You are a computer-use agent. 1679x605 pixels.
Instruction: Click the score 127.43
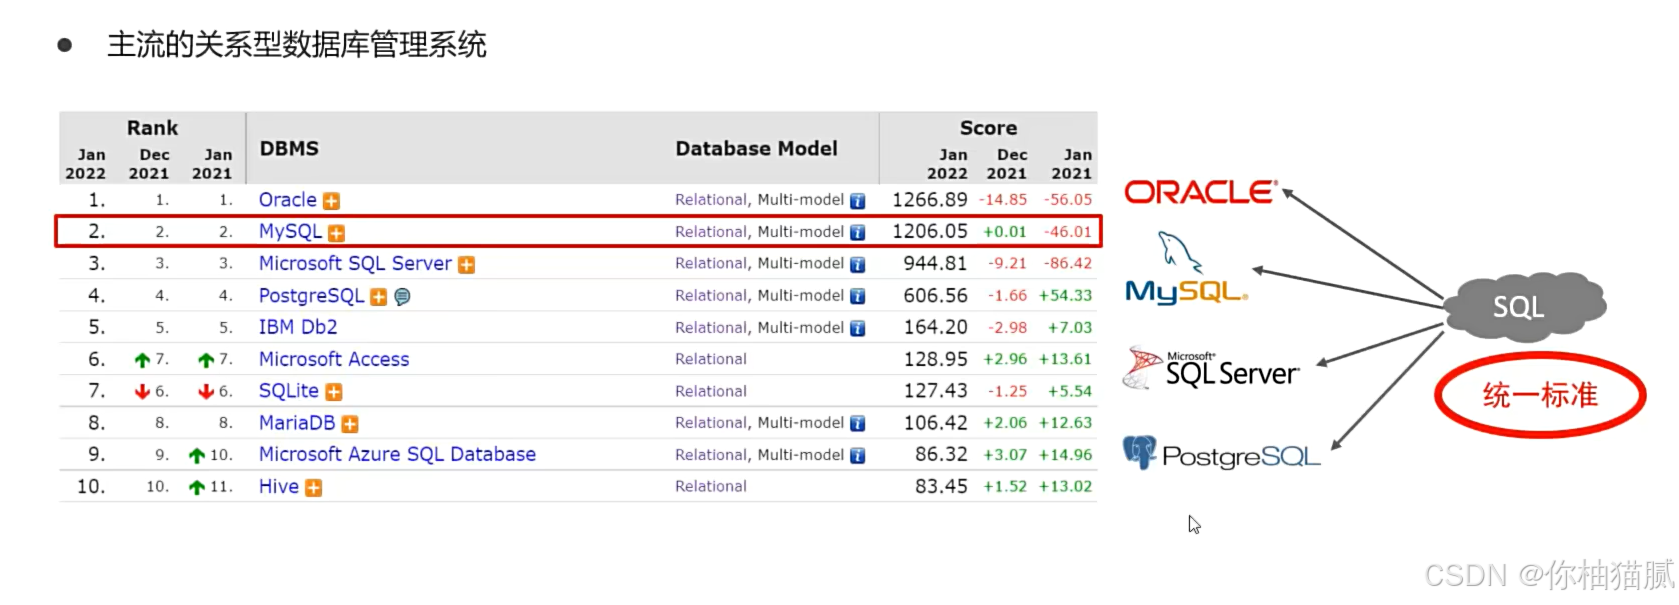pos(936,391)
